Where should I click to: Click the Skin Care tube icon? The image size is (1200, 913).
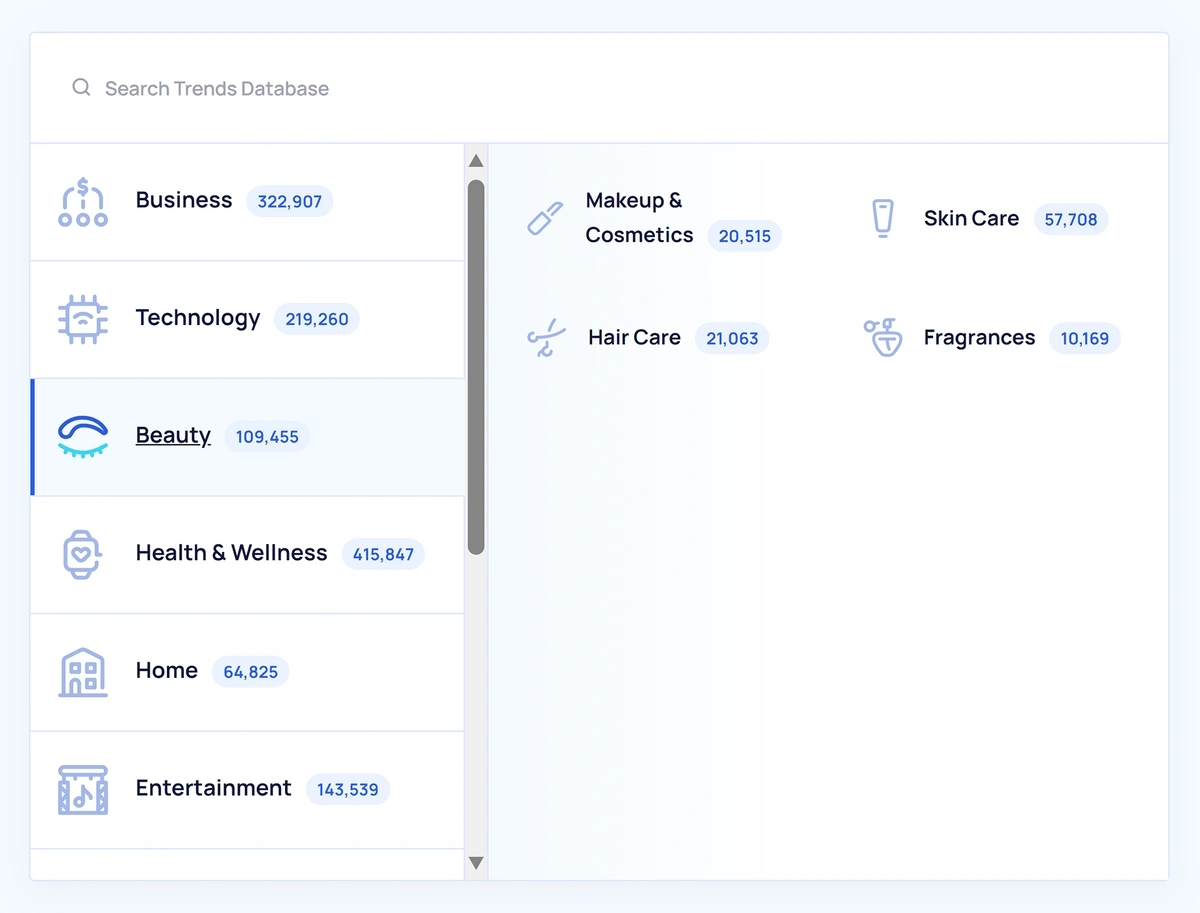pyautogui.click(x=882, y=218)
